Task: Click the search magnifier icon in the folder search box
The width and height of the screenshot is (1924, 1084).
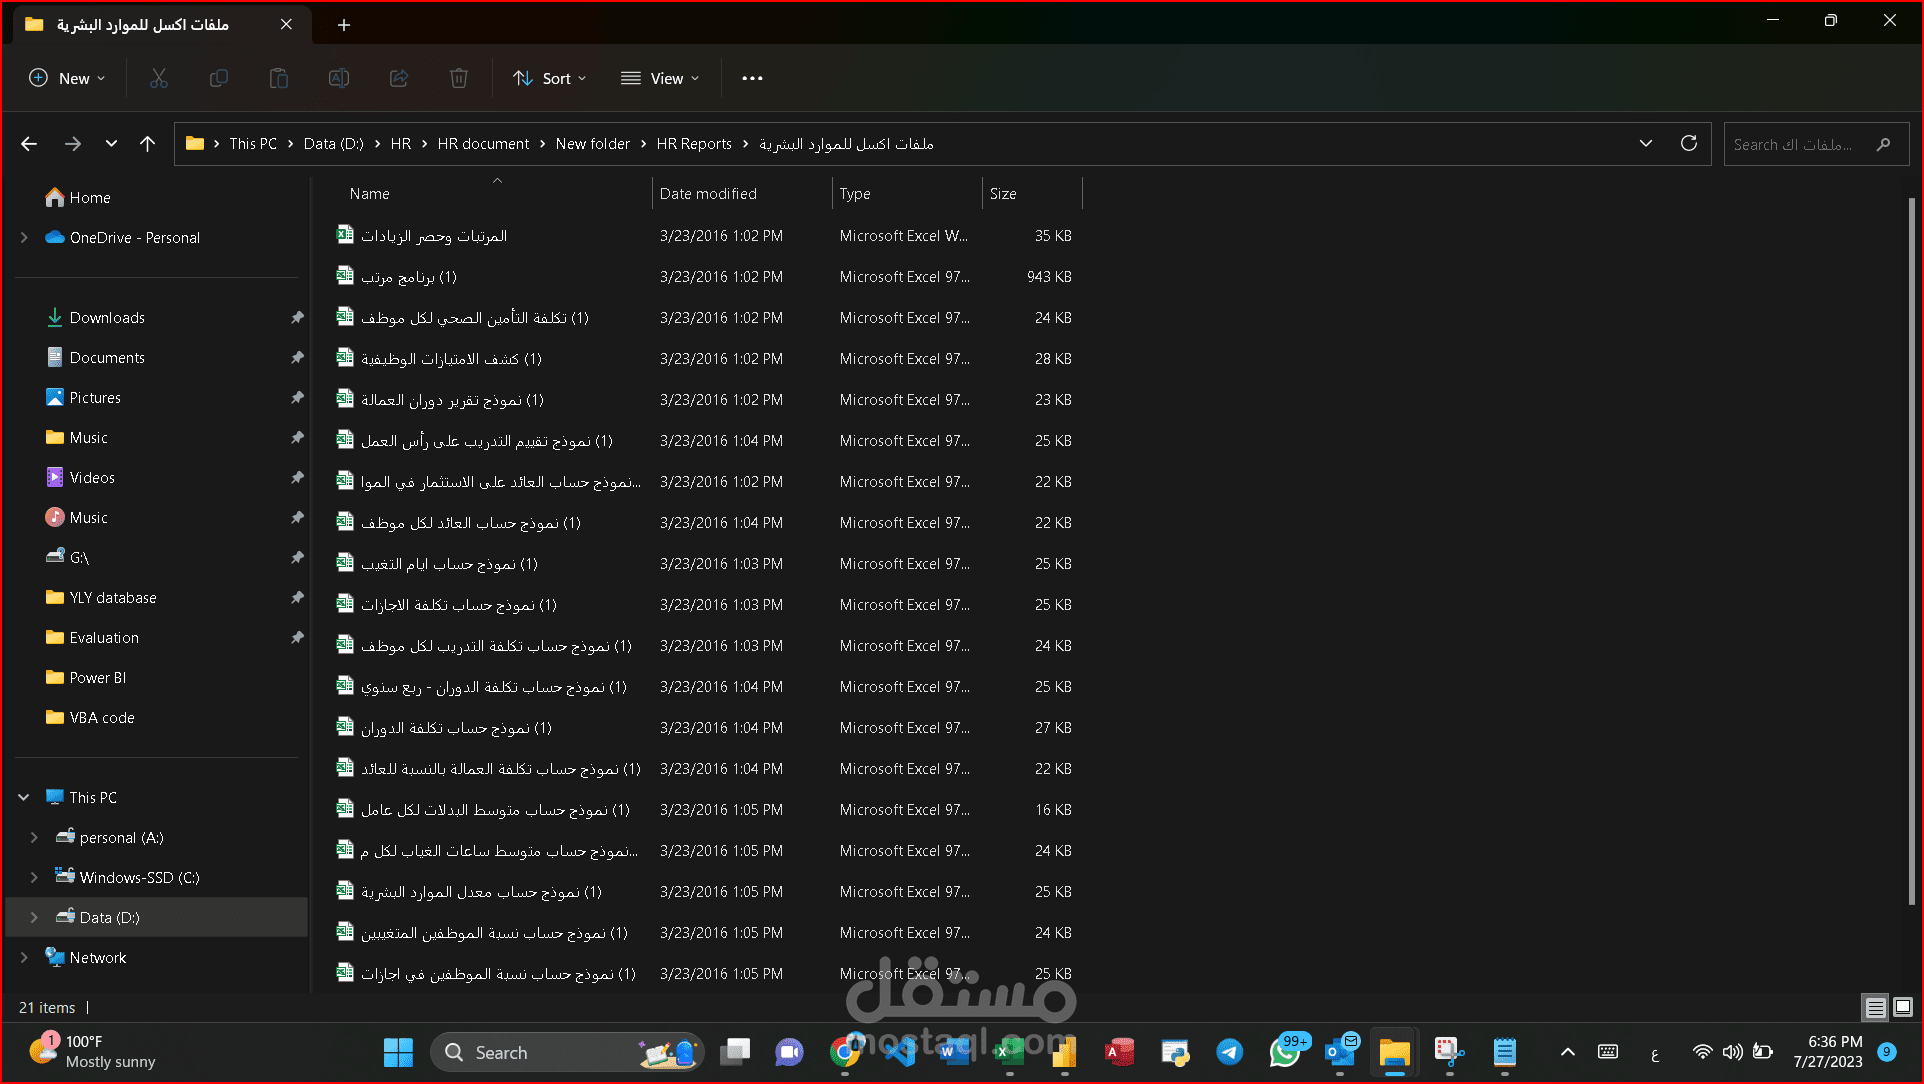Action: [1884, 144]
